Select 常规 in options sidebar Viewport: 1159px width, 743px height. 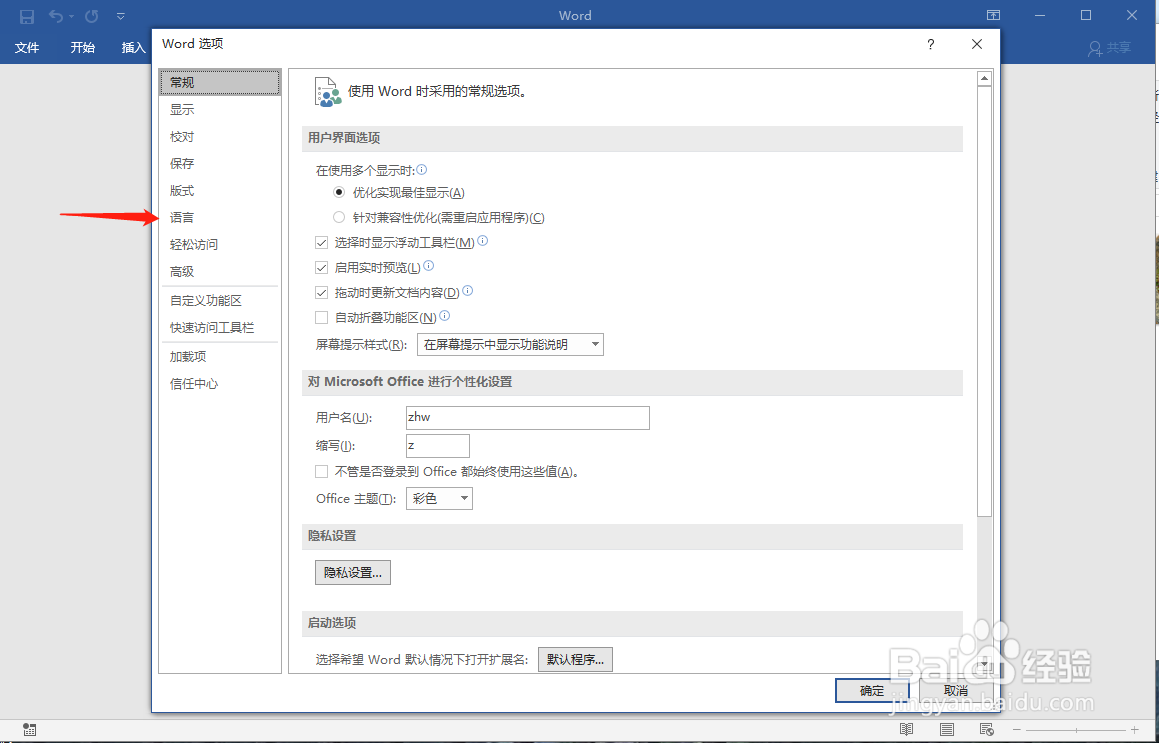220,82
